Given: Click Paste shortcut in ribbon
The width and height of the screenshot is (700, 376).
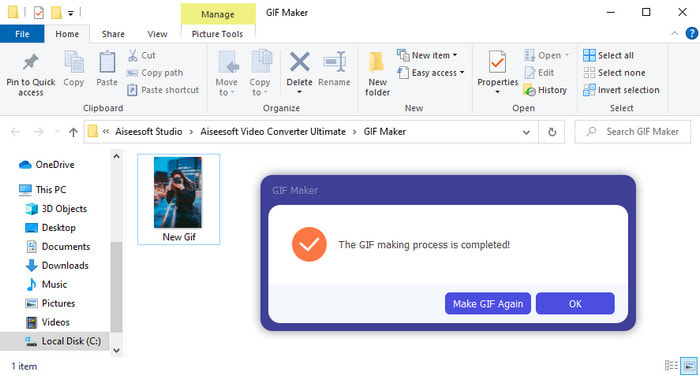Looking at the screenshot, I should pos(163,90).
